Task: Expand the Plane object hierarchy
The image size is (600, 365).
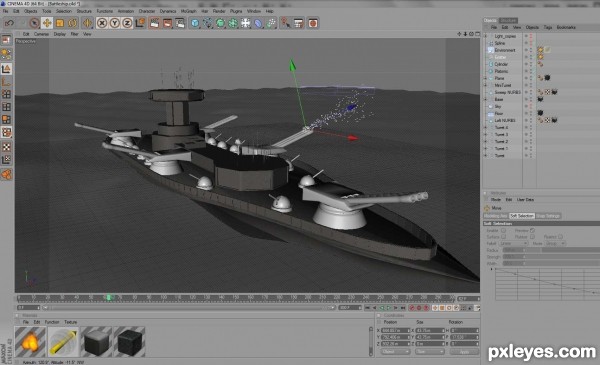Action: tap(486, 78)
